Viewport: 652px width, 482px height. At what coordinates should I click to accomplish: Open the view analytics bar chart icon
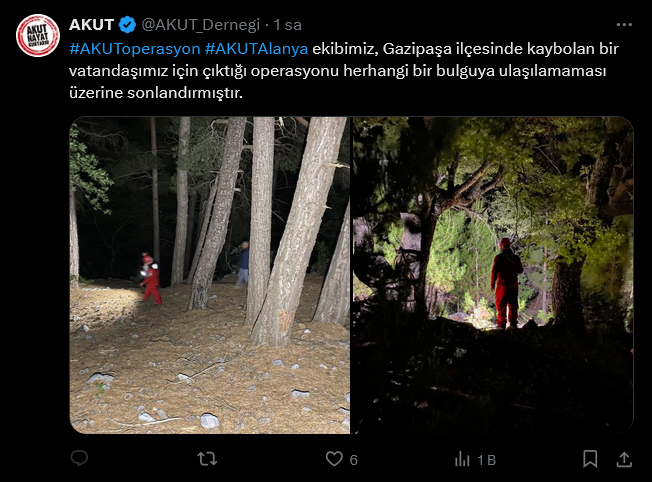point(462,459)
